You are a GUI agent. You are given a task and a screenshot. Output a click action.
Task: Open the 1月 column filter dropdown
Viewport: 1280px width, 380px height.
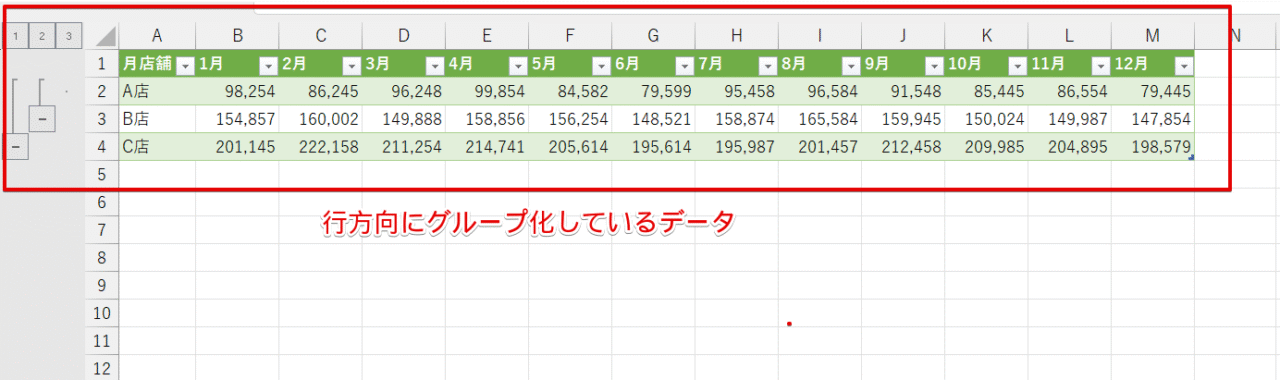coord(268,66)
